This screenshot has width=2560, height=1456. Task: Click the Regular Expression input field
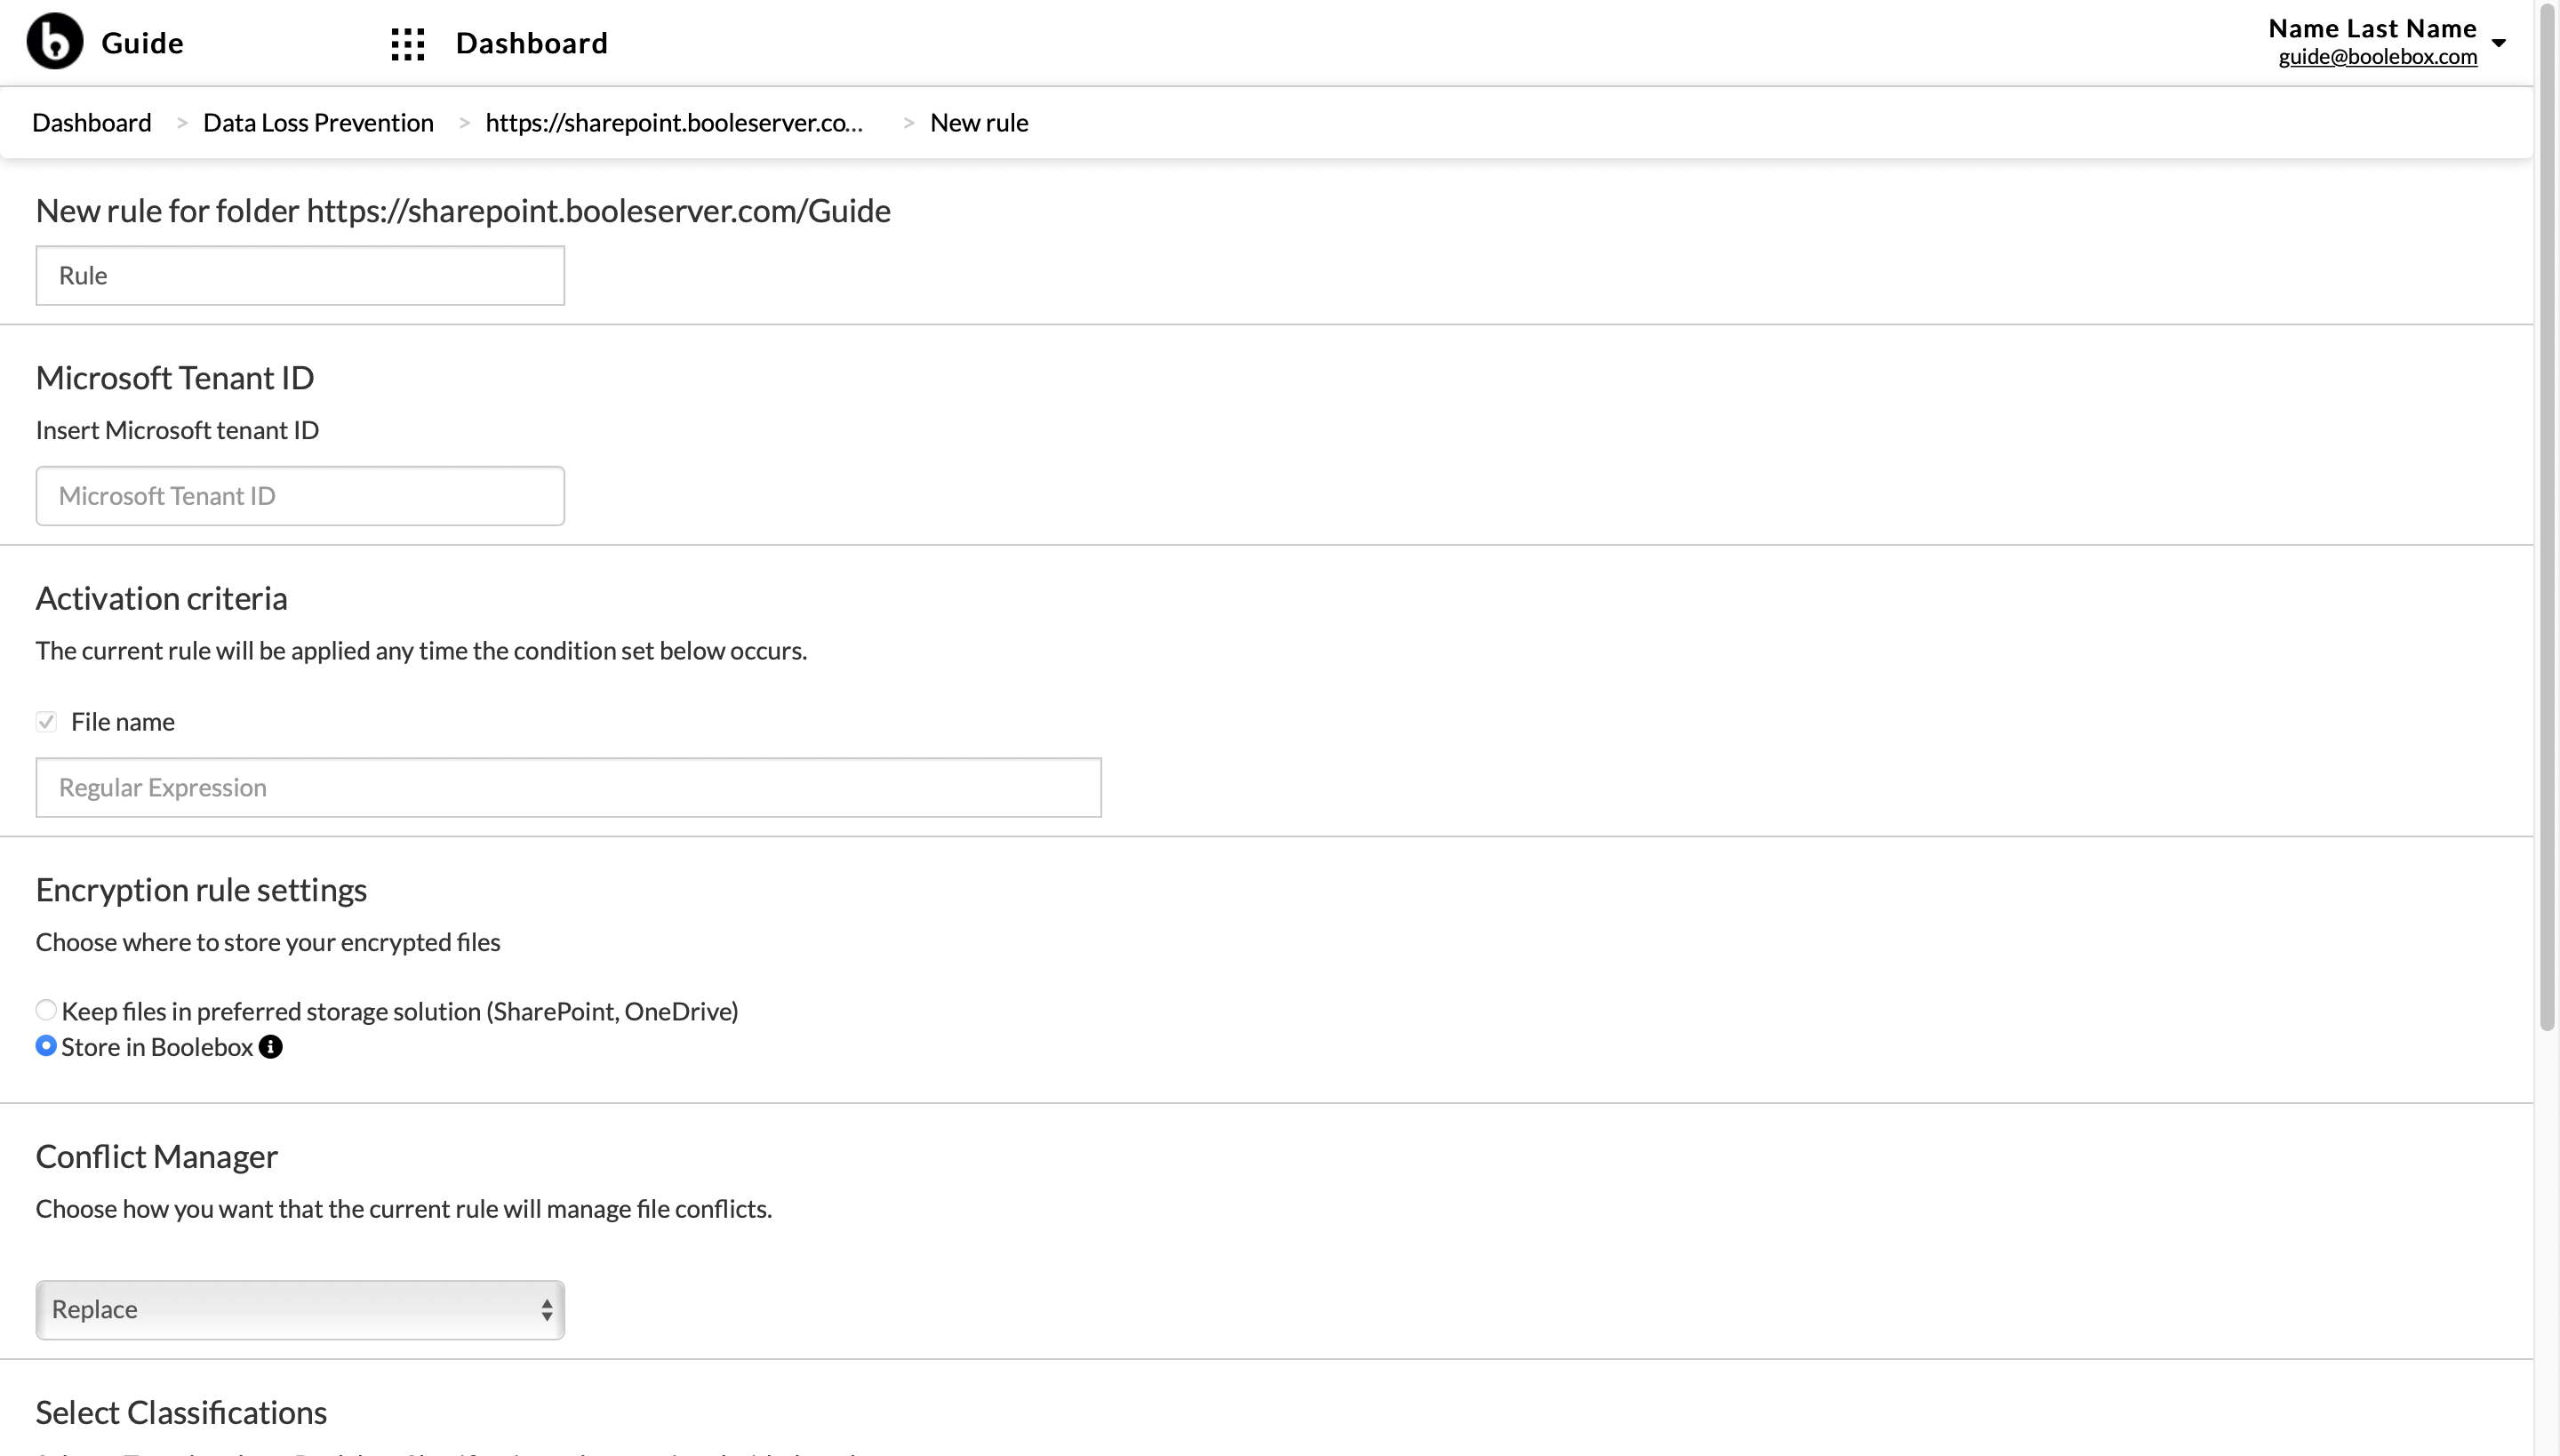pos(569,788)
